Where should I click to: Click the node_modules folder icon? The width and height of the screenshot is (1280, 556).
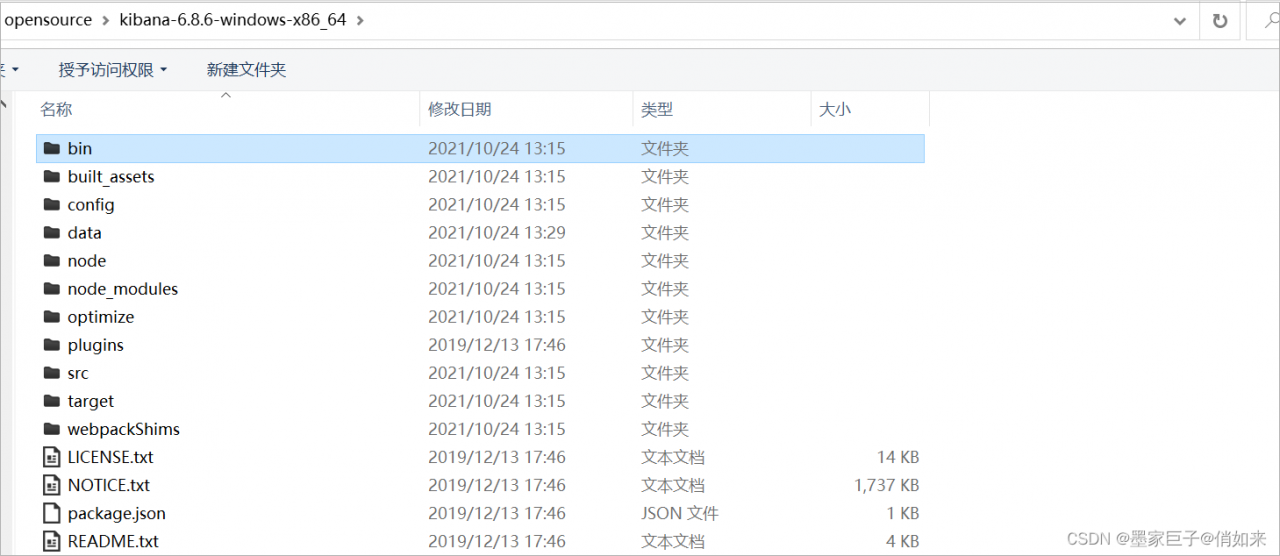point(52,288)
